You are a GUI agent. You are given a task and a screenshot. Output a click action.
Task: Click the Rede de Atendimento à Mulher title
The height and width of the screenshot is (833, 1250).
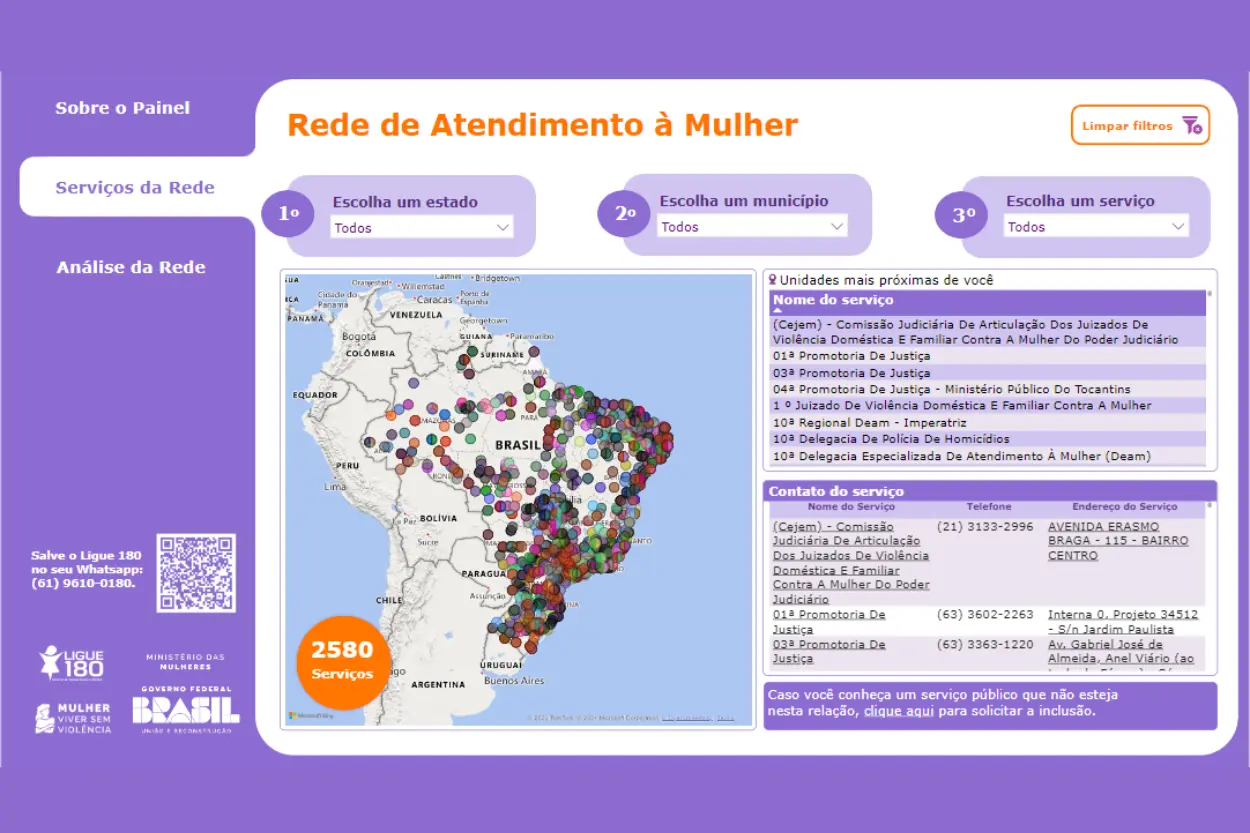[x=543, y=125]
